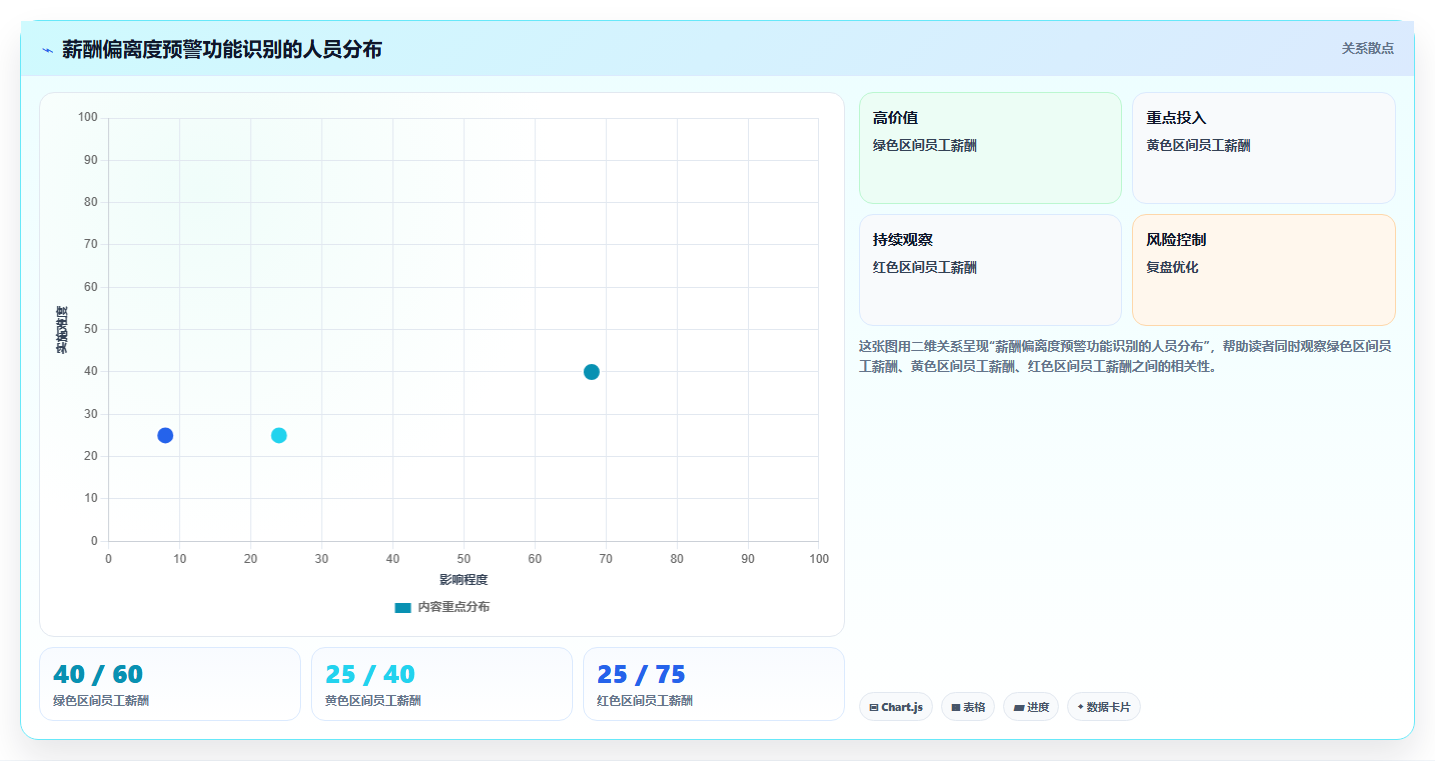
Task: Click the 进度 tag
Action: coord(1031,707)
